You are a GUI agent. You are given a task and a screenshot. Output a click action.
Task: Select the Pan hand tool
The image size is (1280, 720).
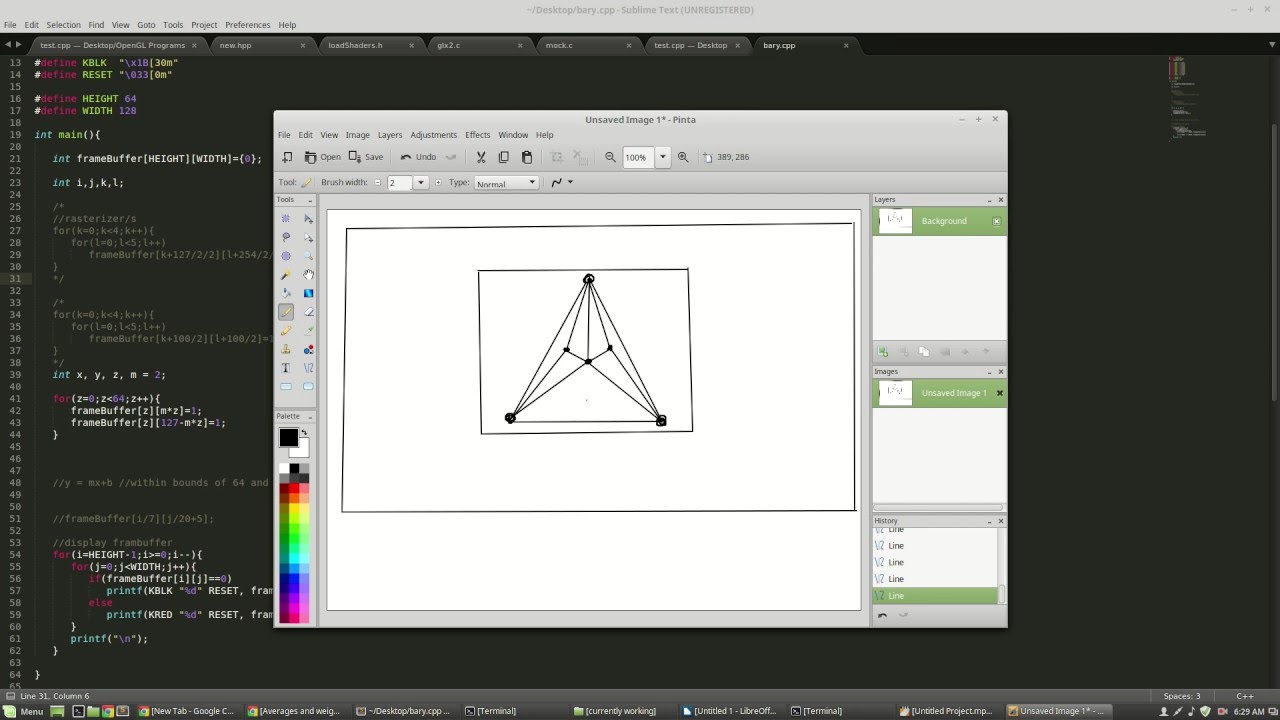308,274
